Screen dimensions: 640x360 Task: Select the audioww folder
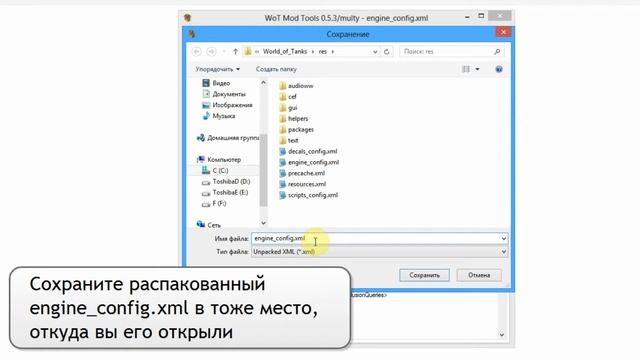click(296, 86)
